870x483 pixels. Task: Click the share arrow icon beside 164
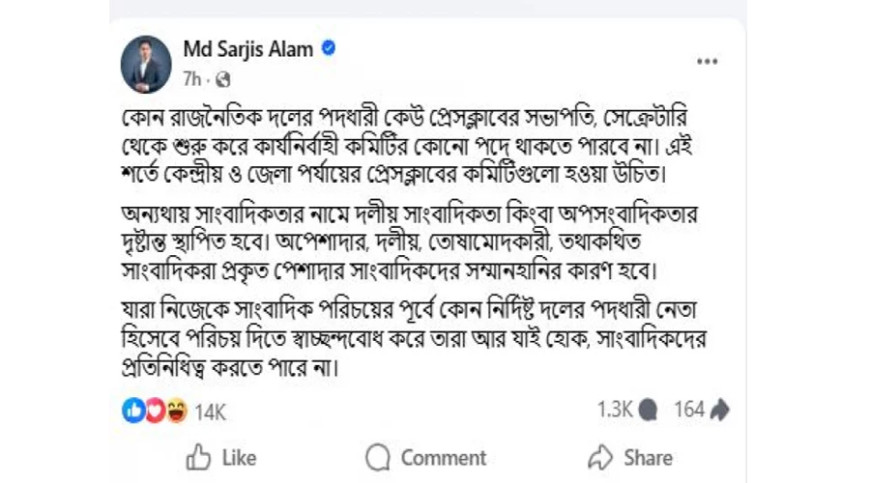click(x=721, y=409)
